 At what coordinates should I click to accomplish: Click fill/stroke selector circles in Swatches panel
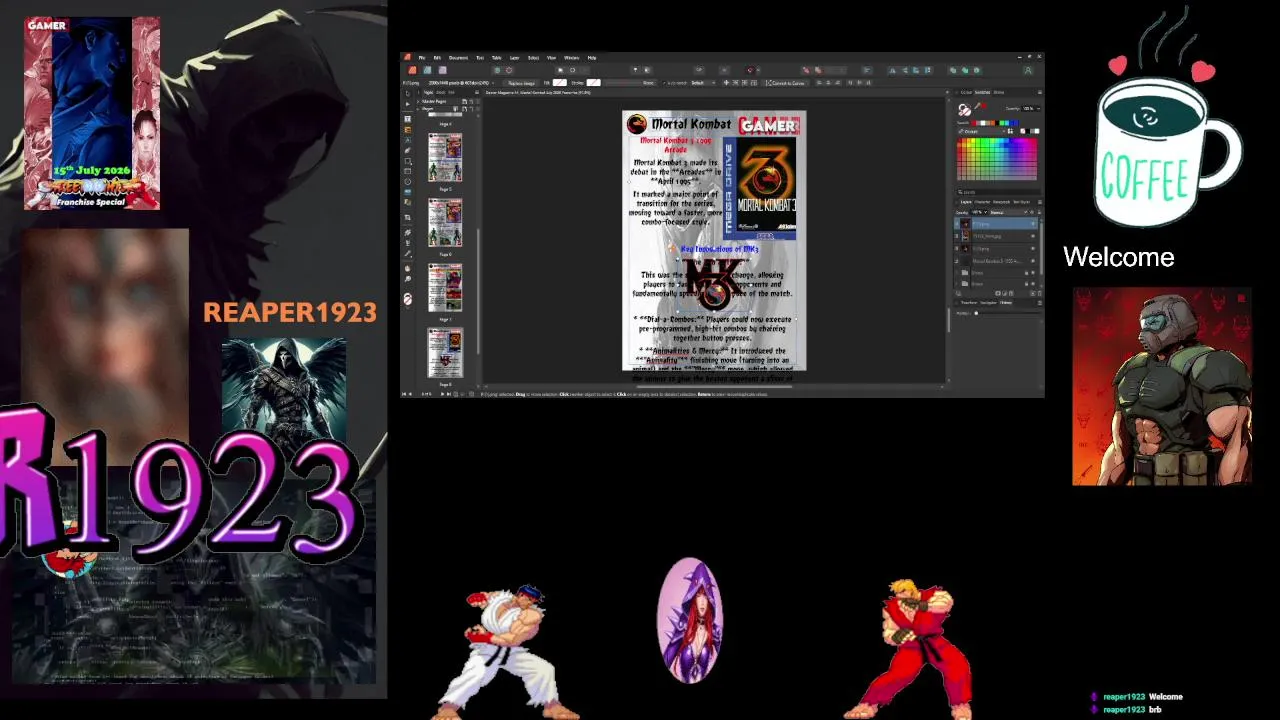[964, 110]
